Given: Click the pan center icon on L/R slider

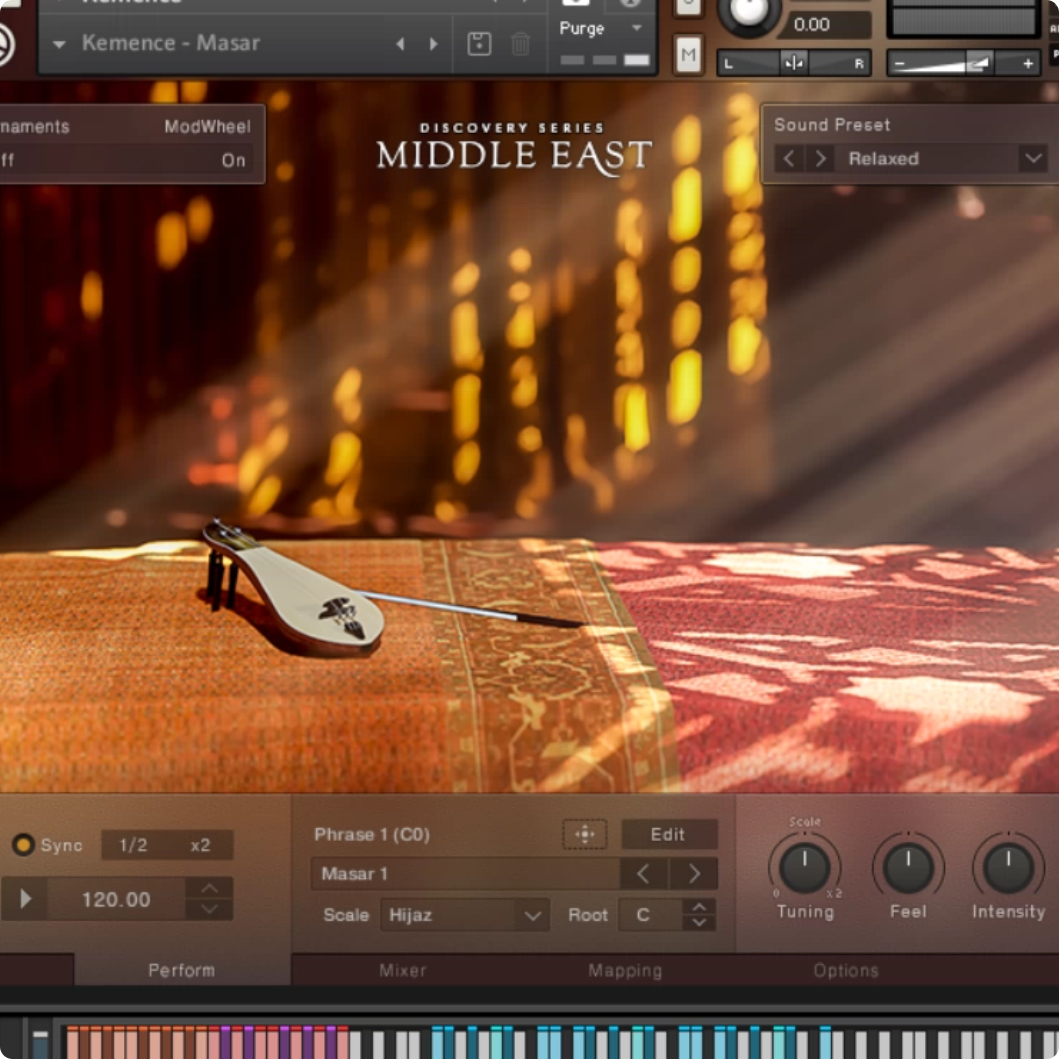Looking at the screenshot, I should (x=794, y=63).
